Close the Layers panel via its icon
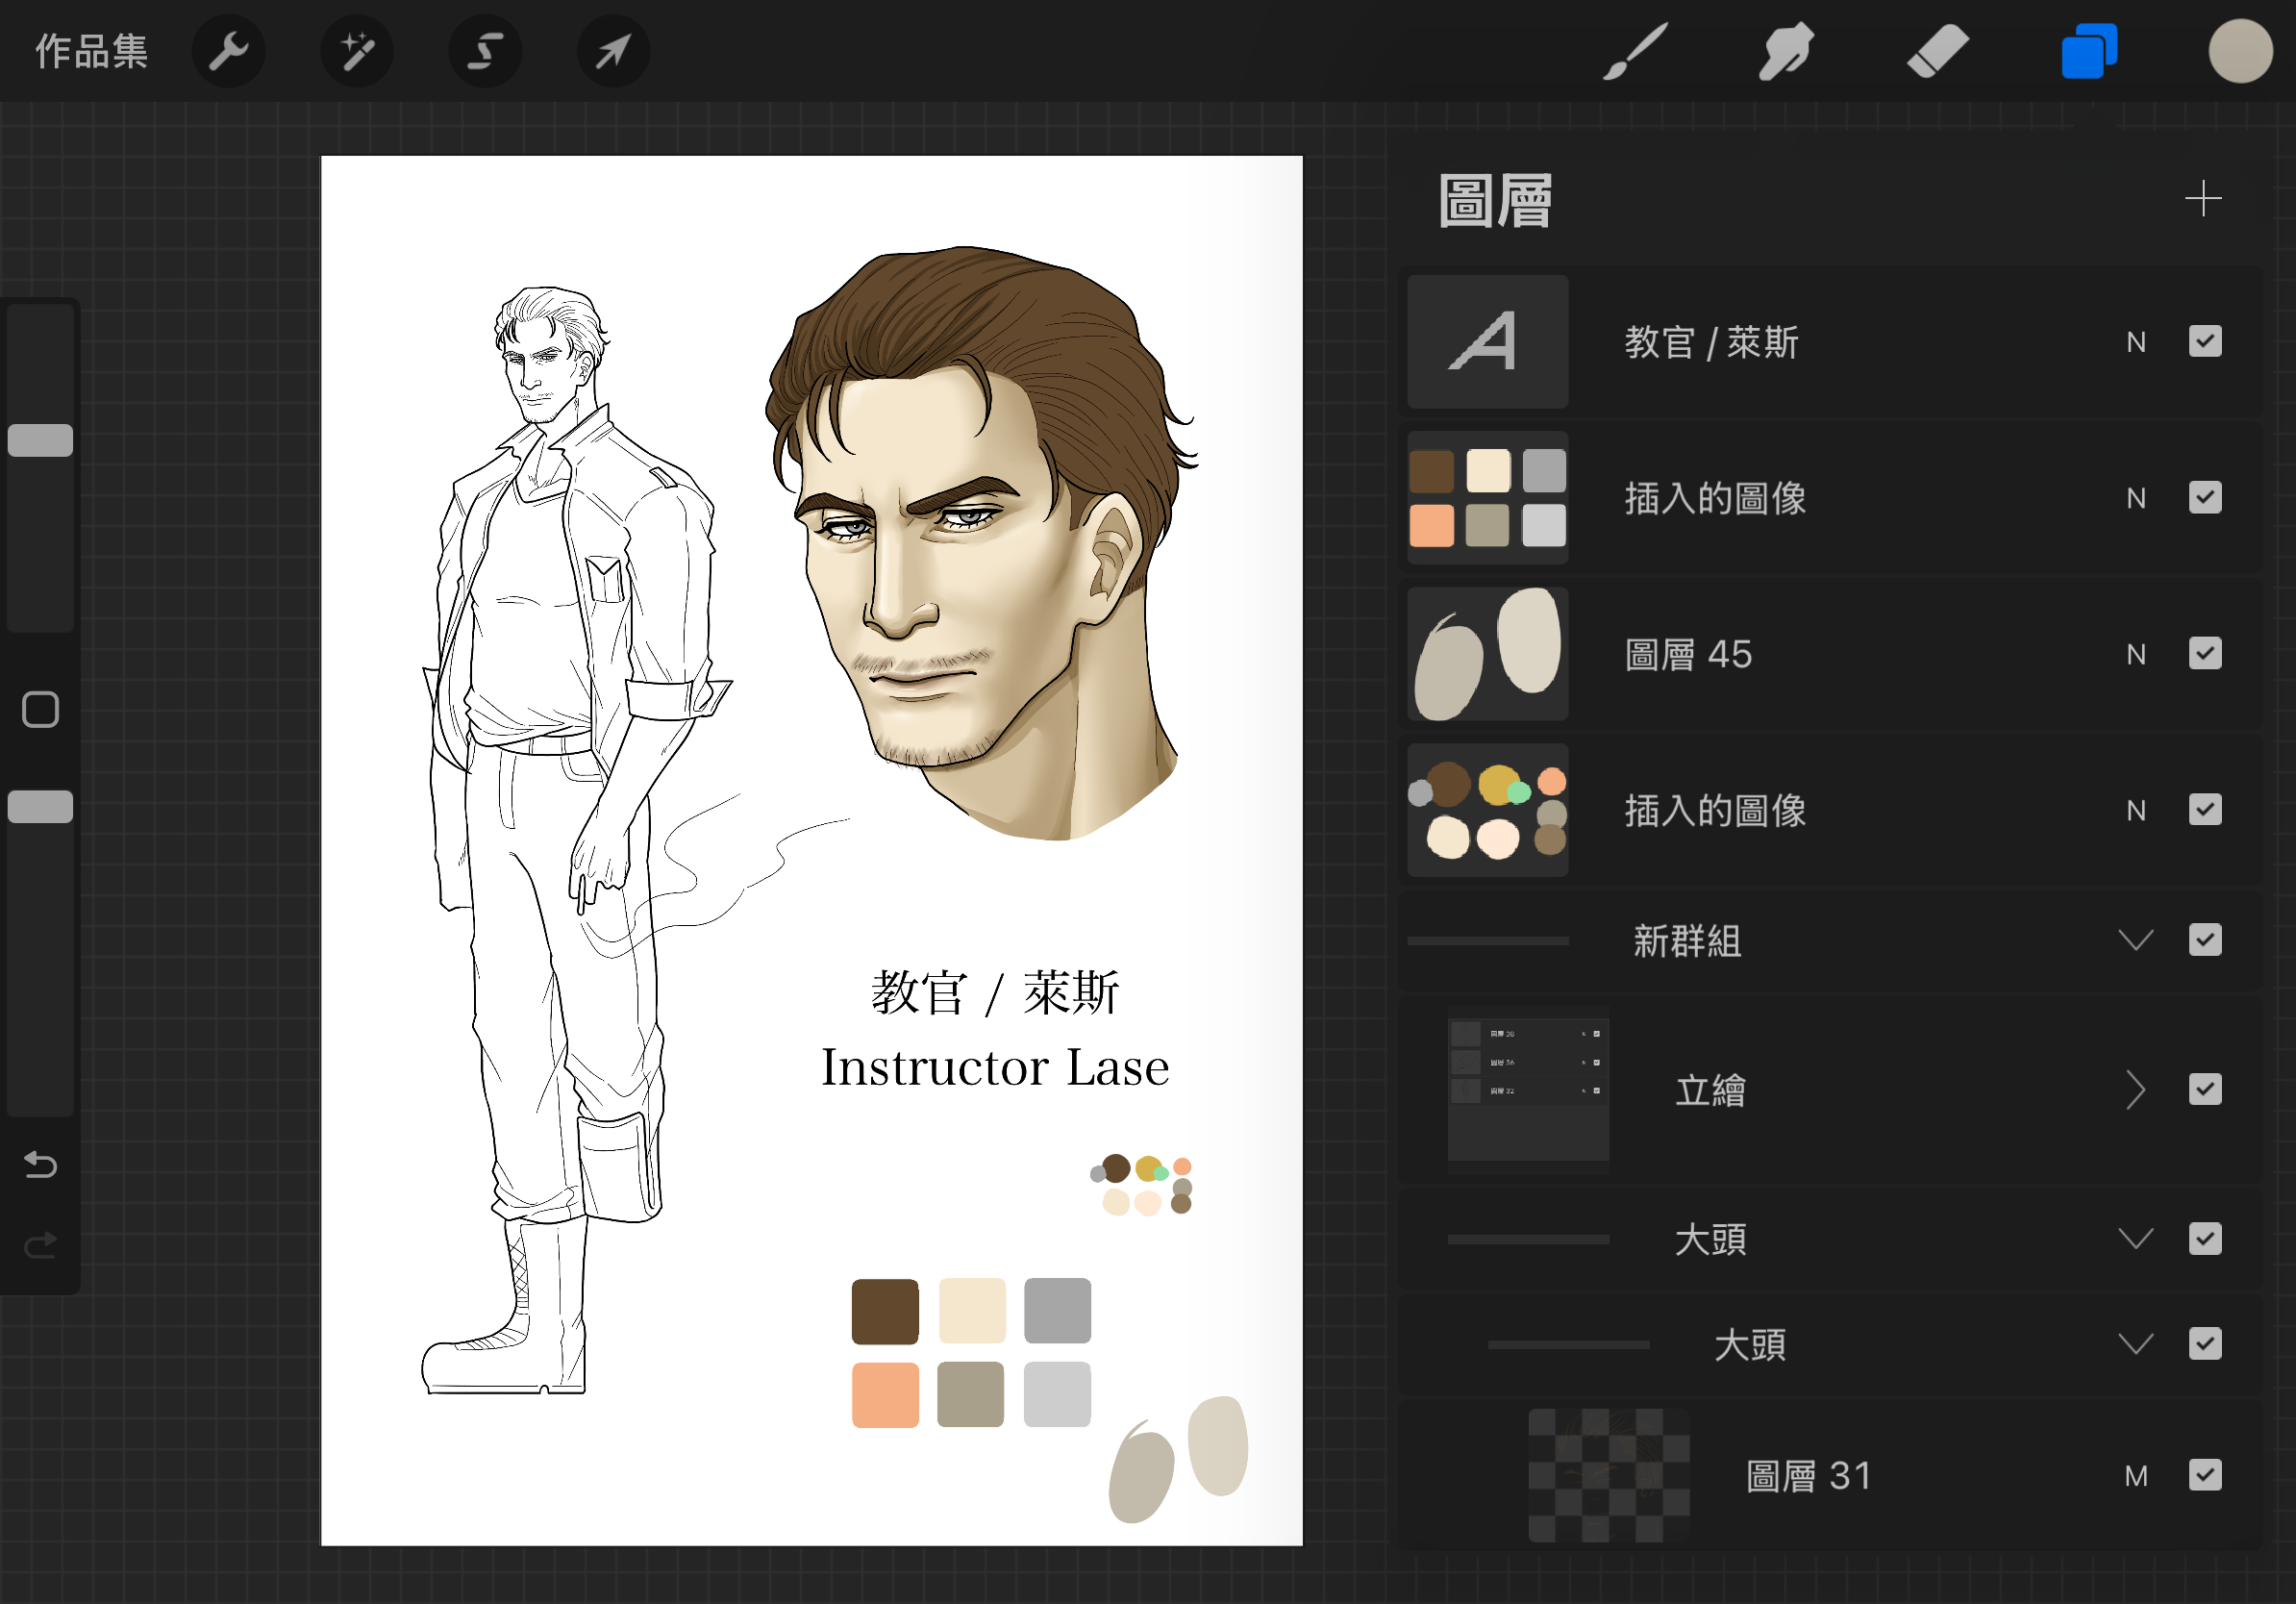This screenshot has height=1604, width=2296. 2088,51
